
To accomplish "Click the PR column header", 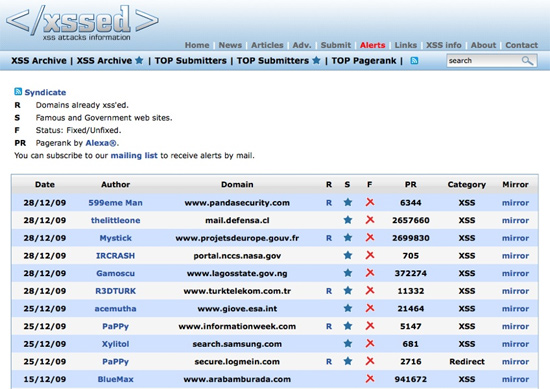I will click(410, 185).
